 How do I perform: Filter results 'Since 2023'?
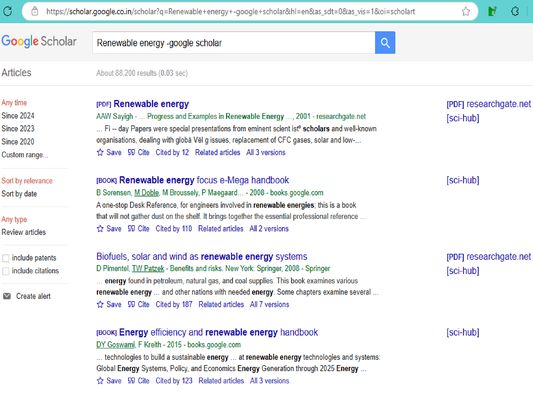(18, 128)
